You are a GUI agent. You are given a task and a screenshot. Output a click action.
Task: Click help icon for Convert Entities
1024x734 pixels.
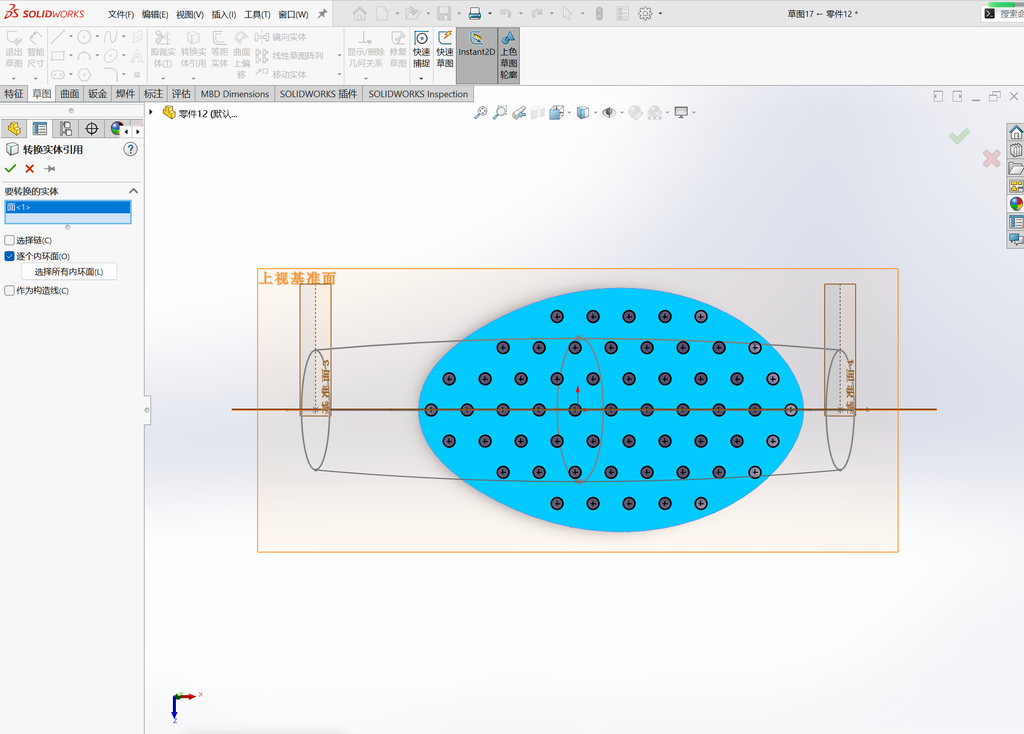[x=131, y=150]
